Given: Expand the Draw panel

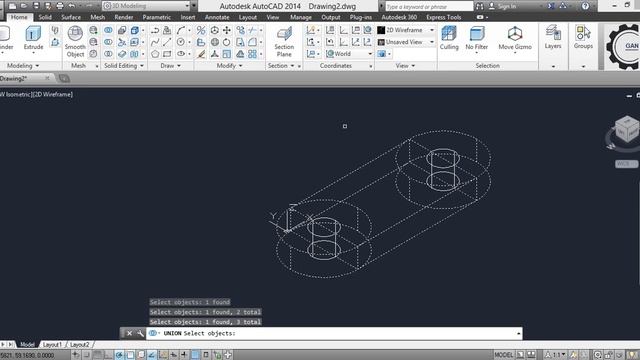Looking at the screenshot, I should click(170, 66).
